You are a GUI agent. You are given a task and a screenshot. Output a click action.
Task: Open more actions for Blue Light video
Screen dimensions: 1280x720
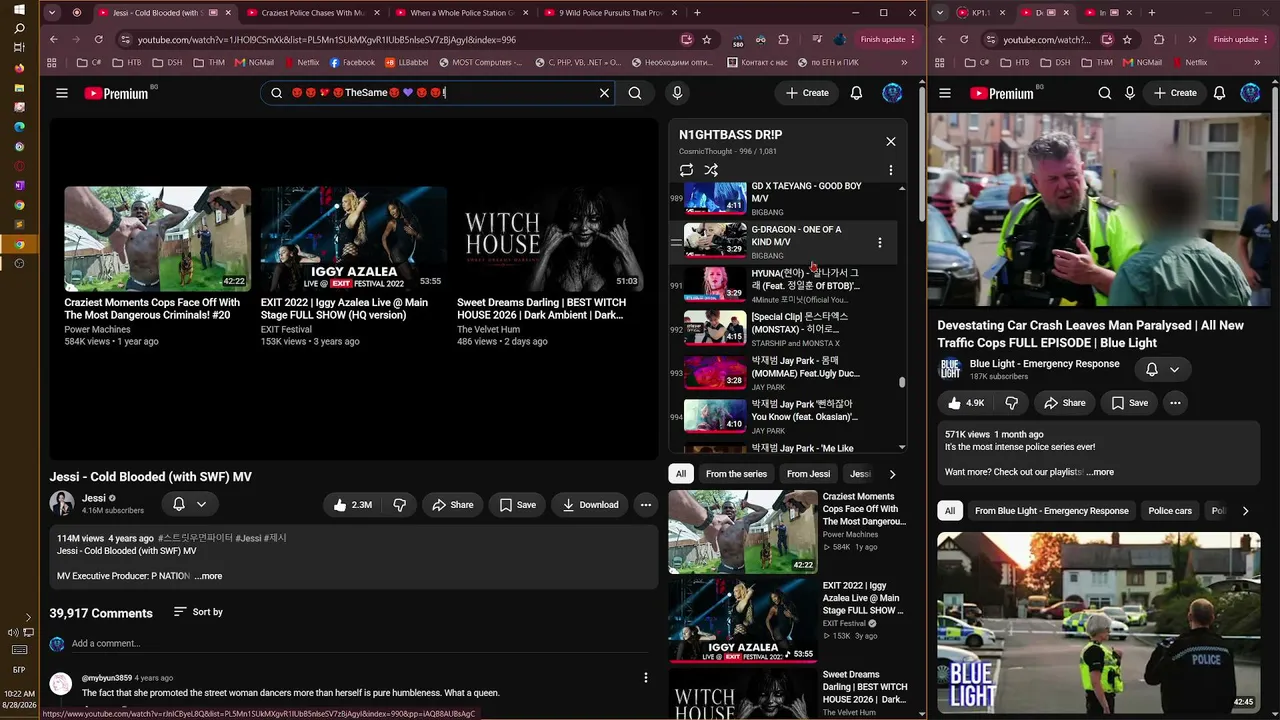coord(1175,403)
